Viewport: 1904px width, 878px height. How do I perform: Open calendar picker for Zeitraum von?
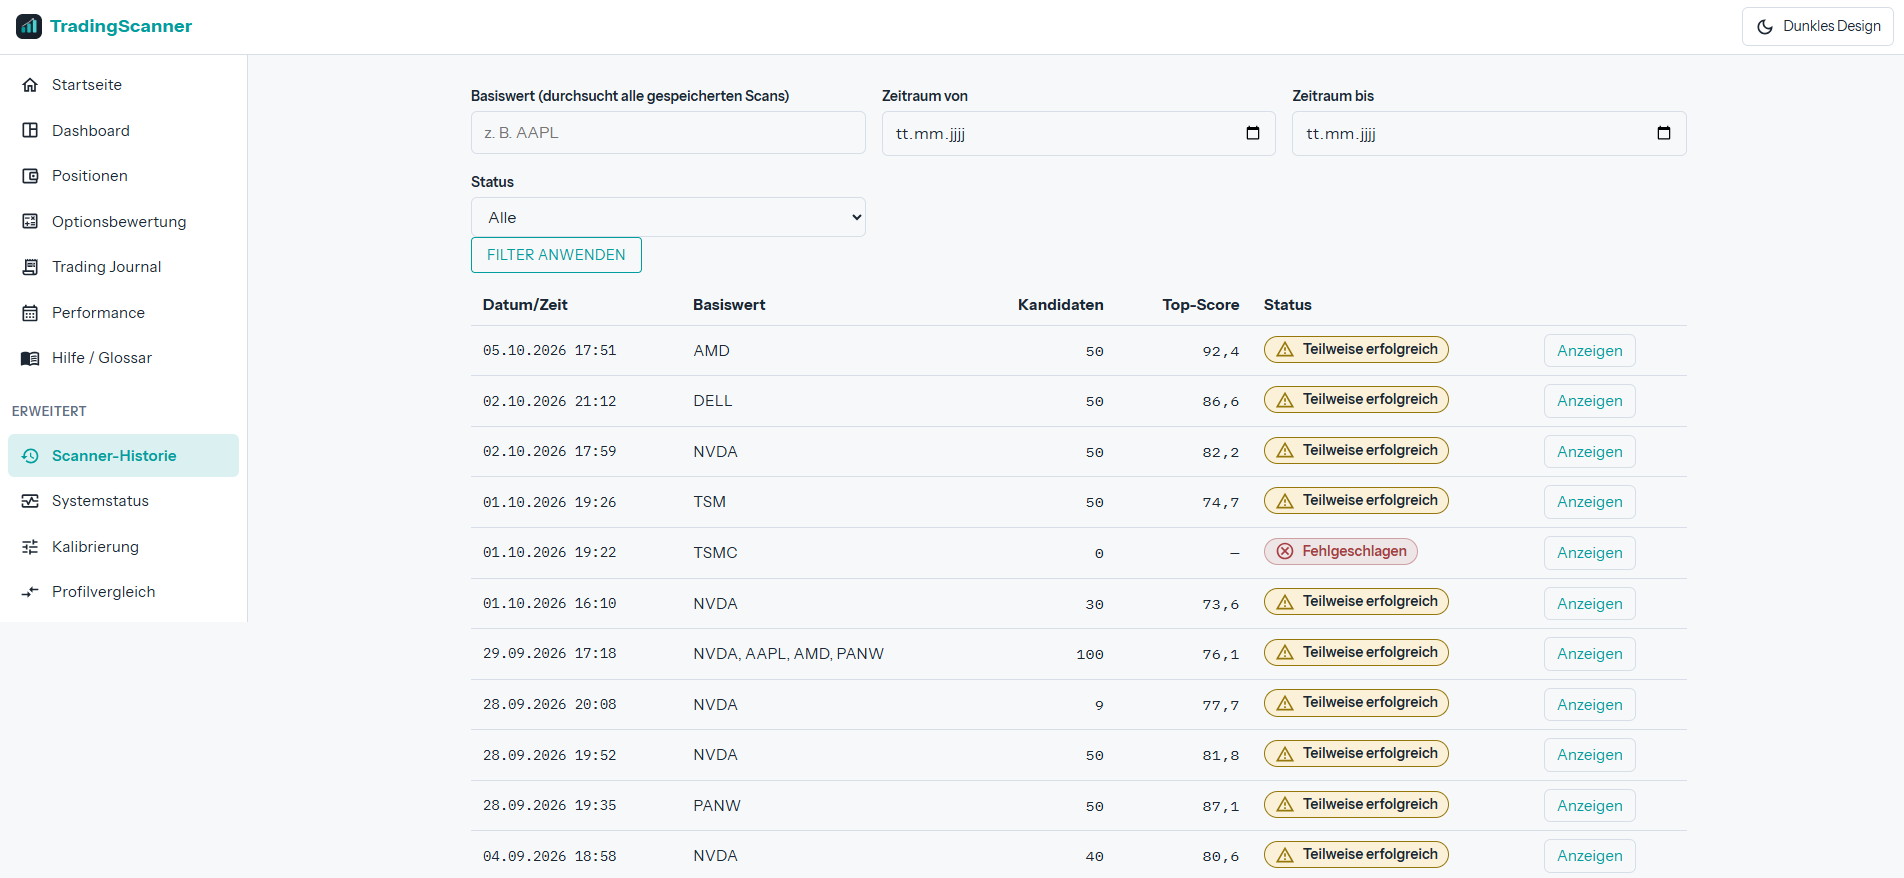pyautogui.click(x=1253, y=133)
